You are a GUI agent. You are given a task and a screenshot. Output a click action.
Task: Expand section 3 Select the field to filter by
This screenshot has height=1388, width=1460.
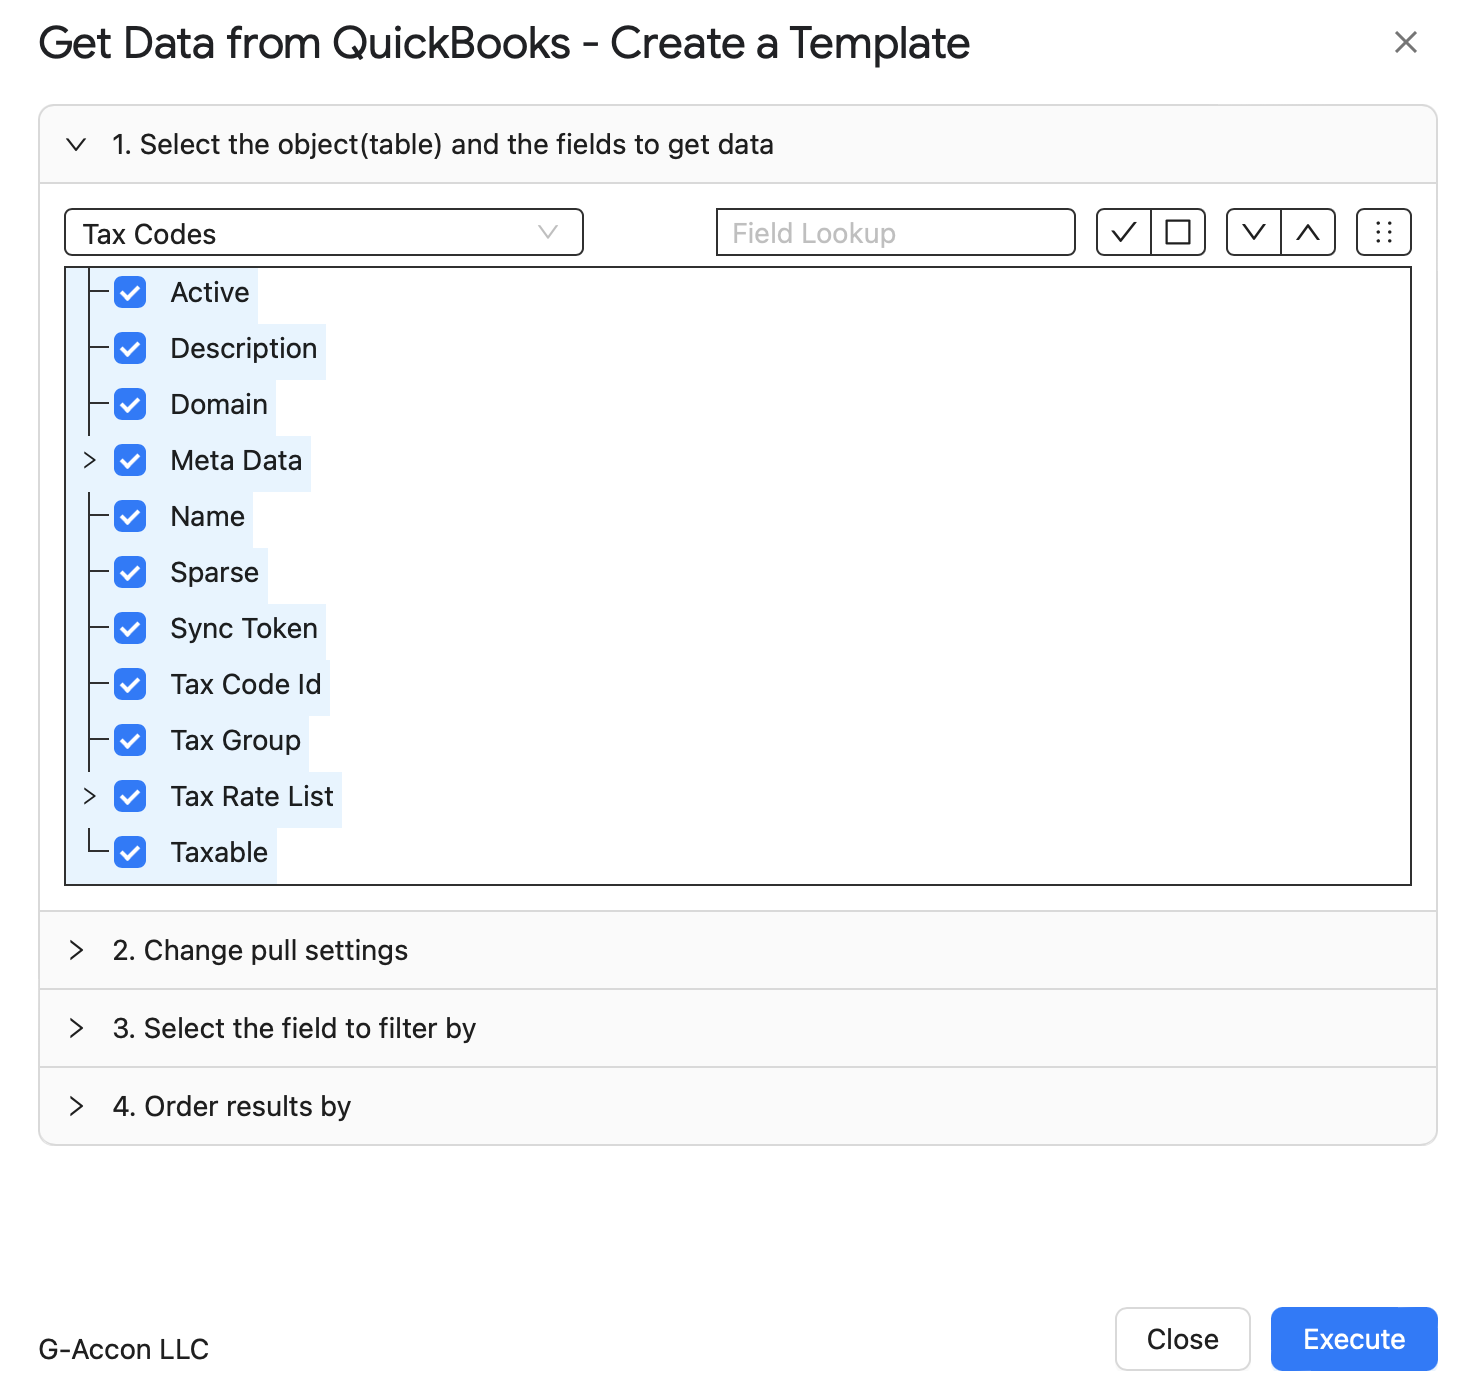pyautogui.click(x=738, y=1028)
